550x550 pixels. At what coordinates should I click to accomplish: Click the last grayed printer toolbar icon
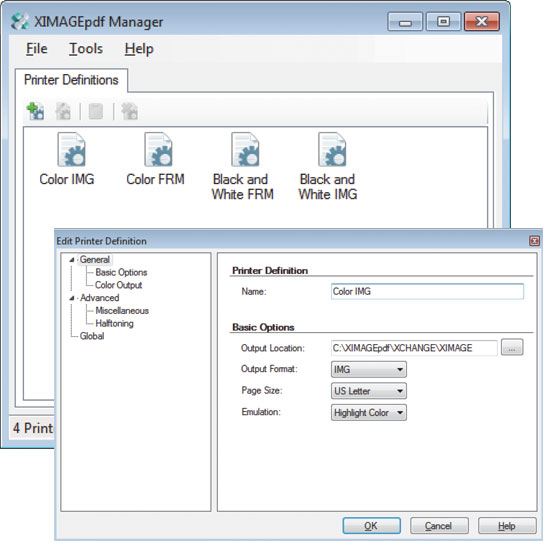click(129, 111)
